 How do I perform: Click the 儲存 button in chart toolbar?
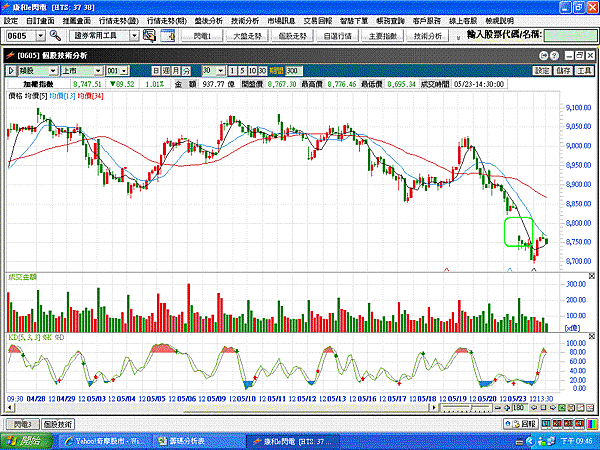pos(563,71)
